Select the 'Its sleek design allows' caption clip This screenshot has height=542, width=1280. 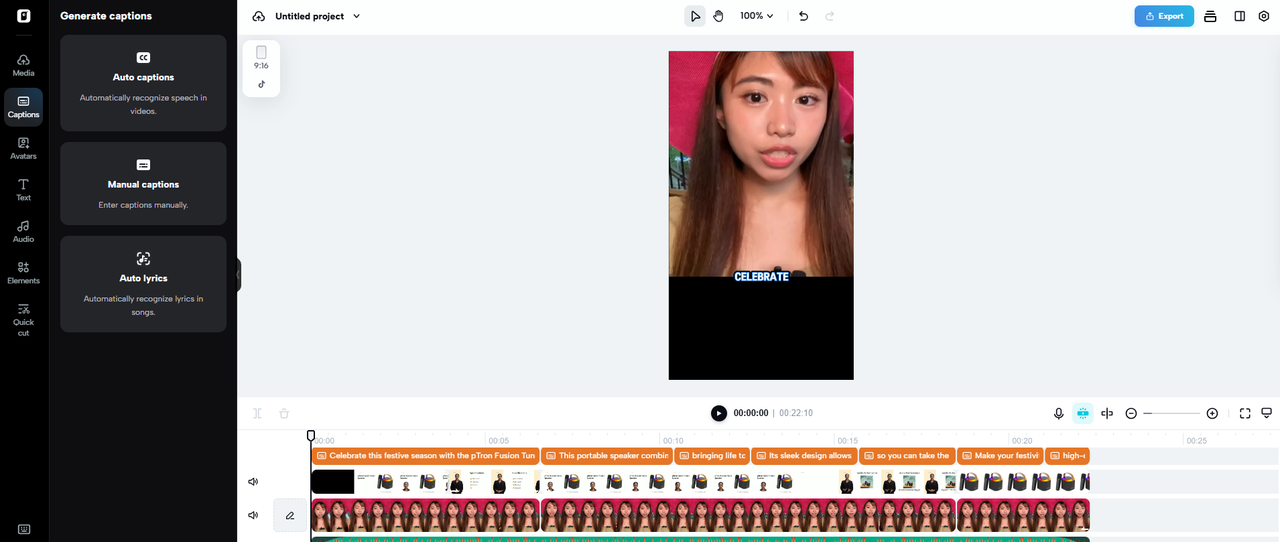pyautogui.click(x=804, y=456)
